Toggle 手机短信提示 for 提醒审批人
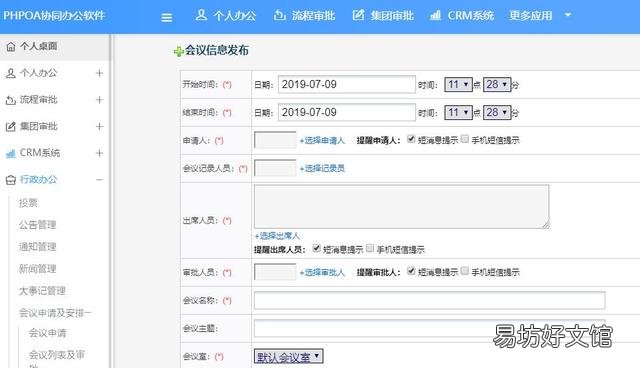This screenshot has width=640, height=368. 464,271
